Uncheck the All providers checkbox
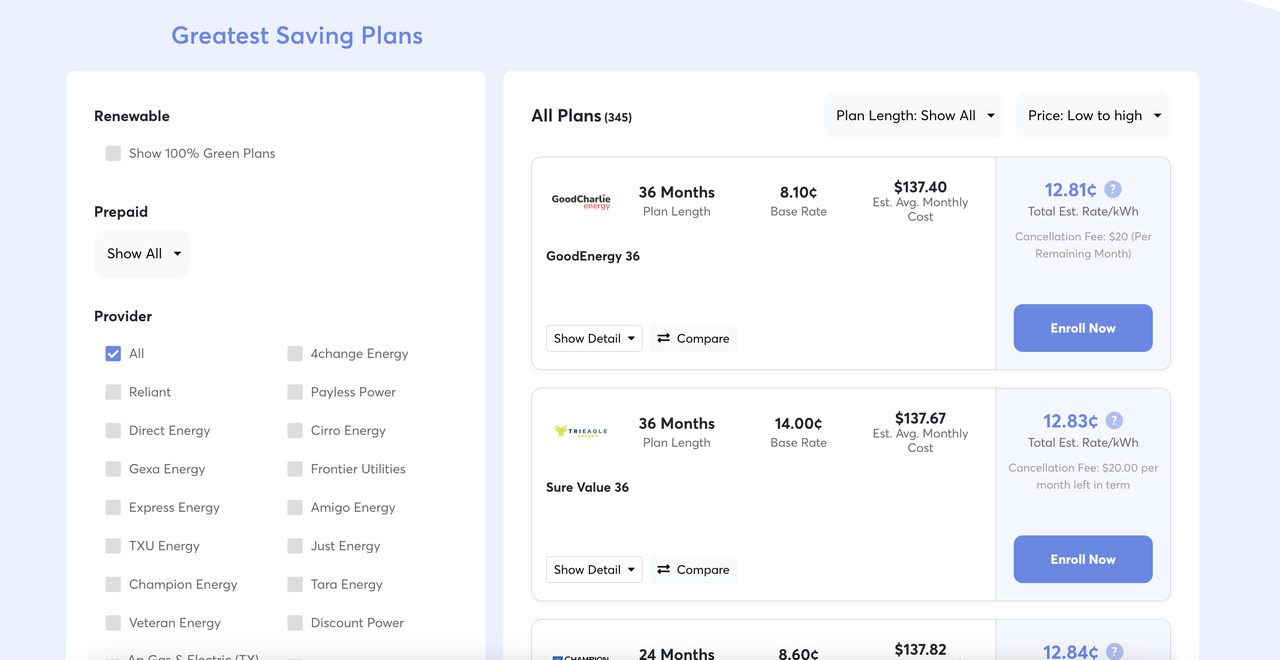 (113, 353)
